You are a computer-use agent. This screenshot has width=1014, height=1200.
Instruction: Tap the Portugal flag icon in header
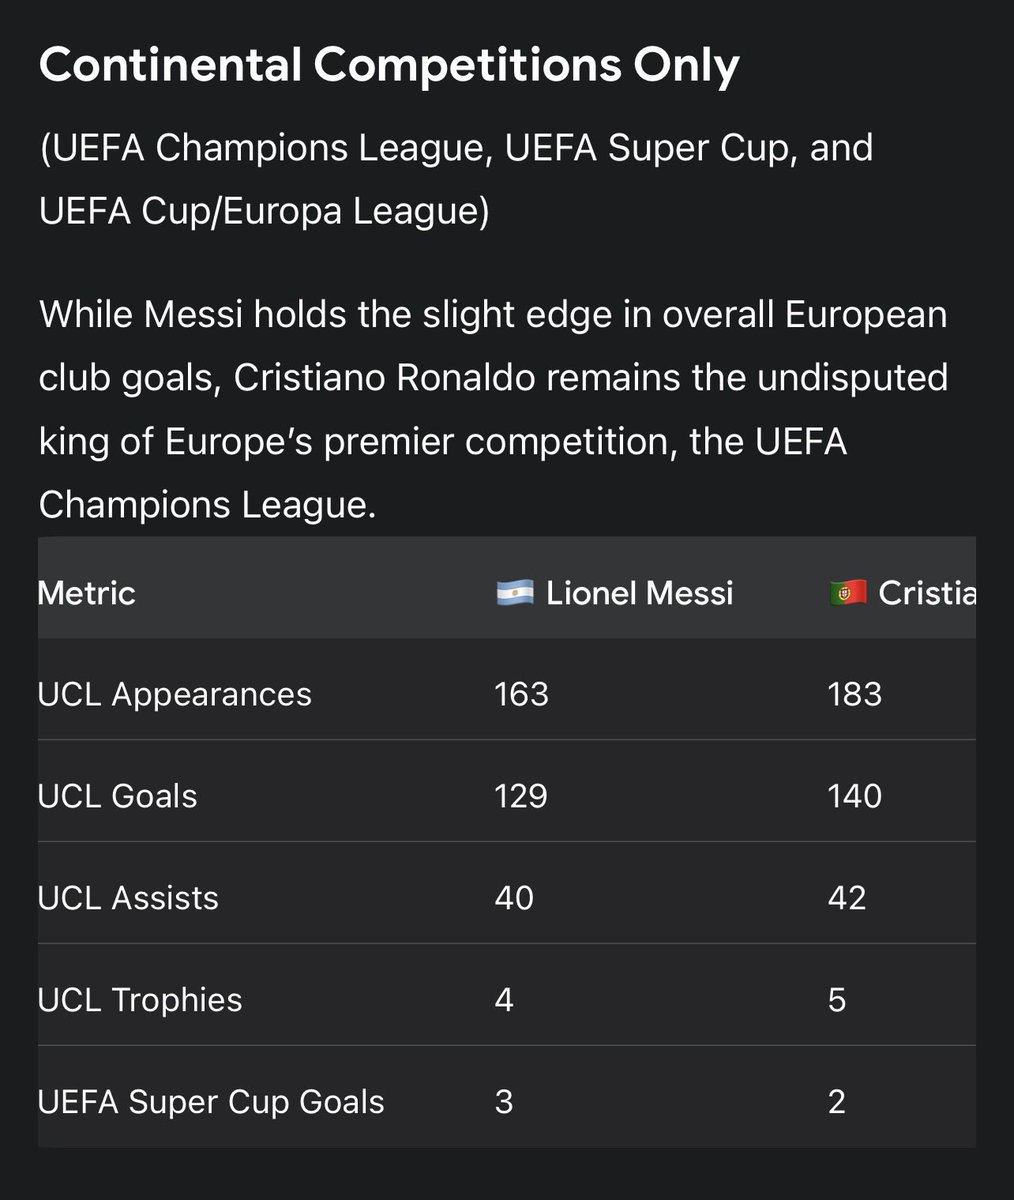[848, 593]
